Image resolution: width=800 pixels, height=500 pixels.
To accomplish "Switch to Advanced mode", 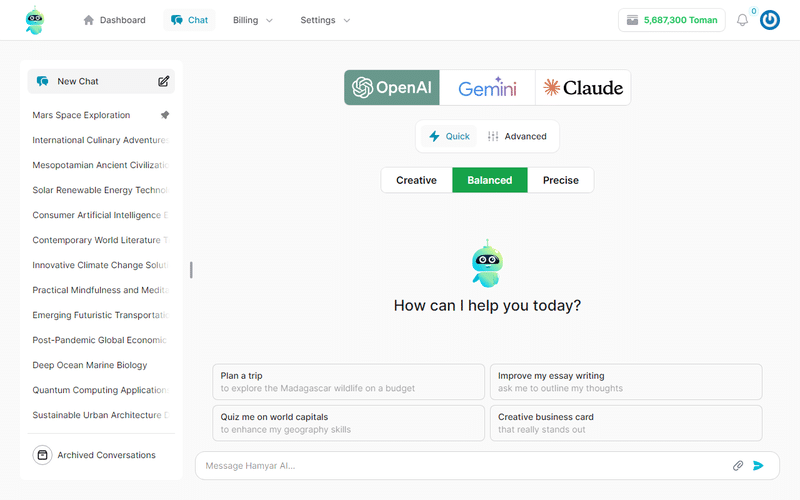I will (x=517, y=136).
